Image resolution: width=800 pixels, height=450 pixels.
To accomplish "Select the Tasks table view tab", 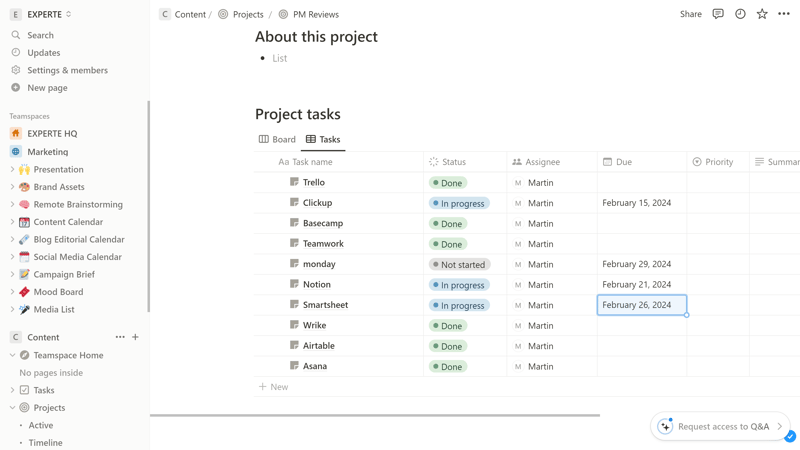I will (x=323, y=139).
